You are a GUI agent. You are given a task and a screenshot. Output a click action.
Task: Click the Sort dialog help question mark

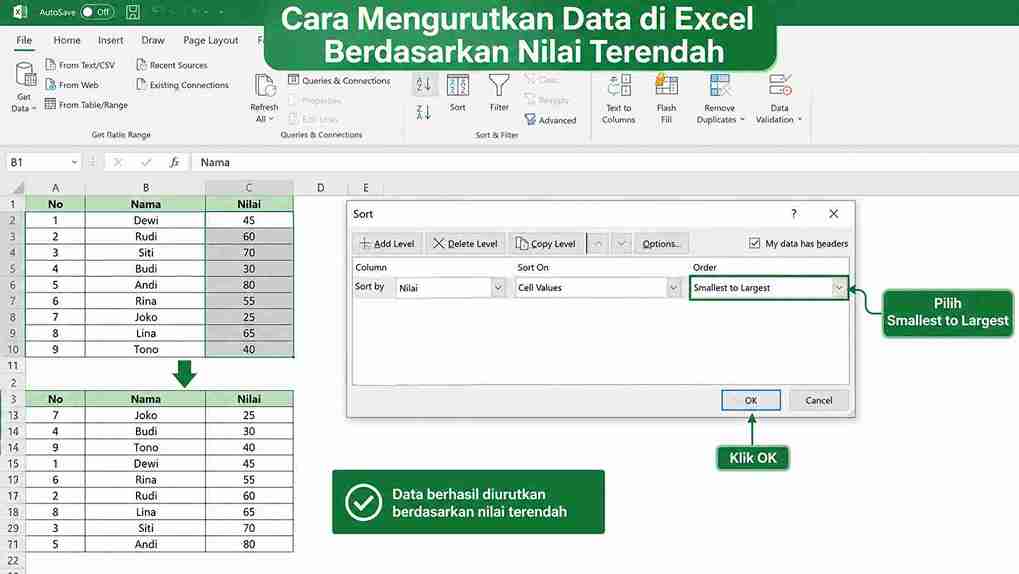tap(793, 213)
